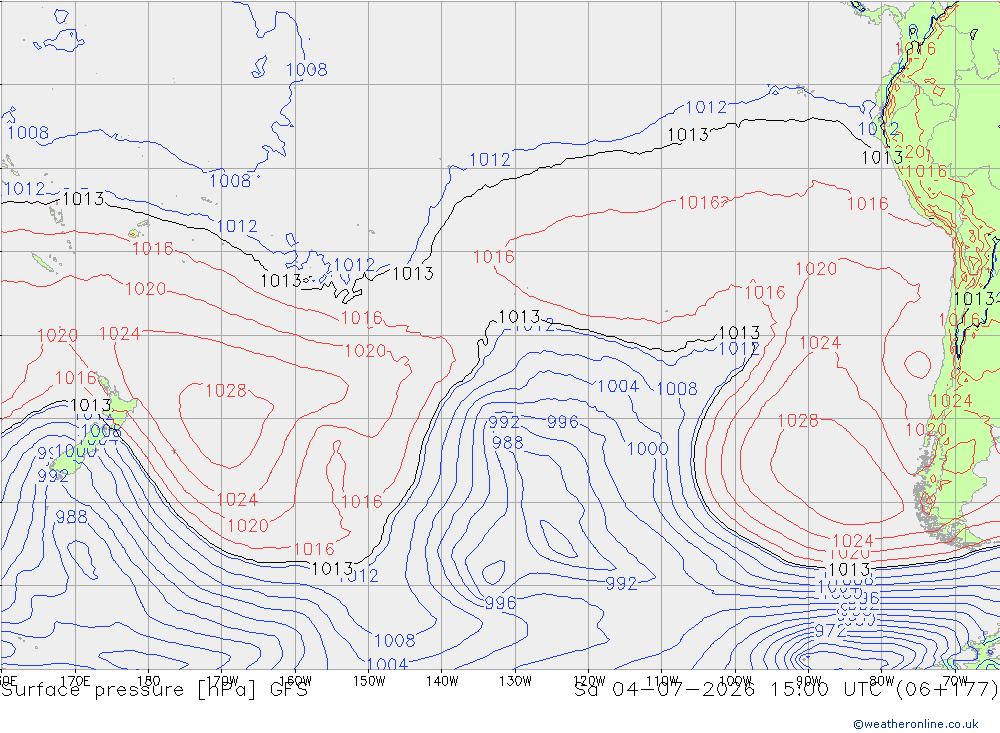The height and width of the screenshot is (733, 1000).
Task: Click the 1004 label at the map's bottom edge
Action: coord(387,664)
